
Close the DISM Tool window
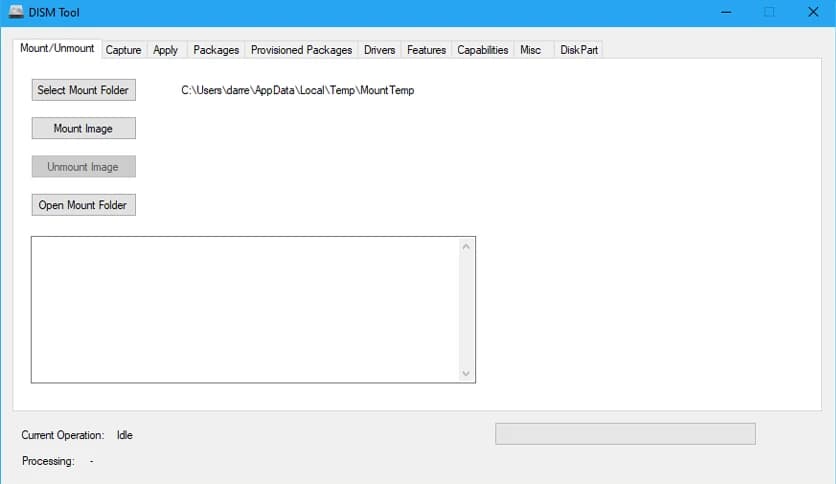click(813, 12)
